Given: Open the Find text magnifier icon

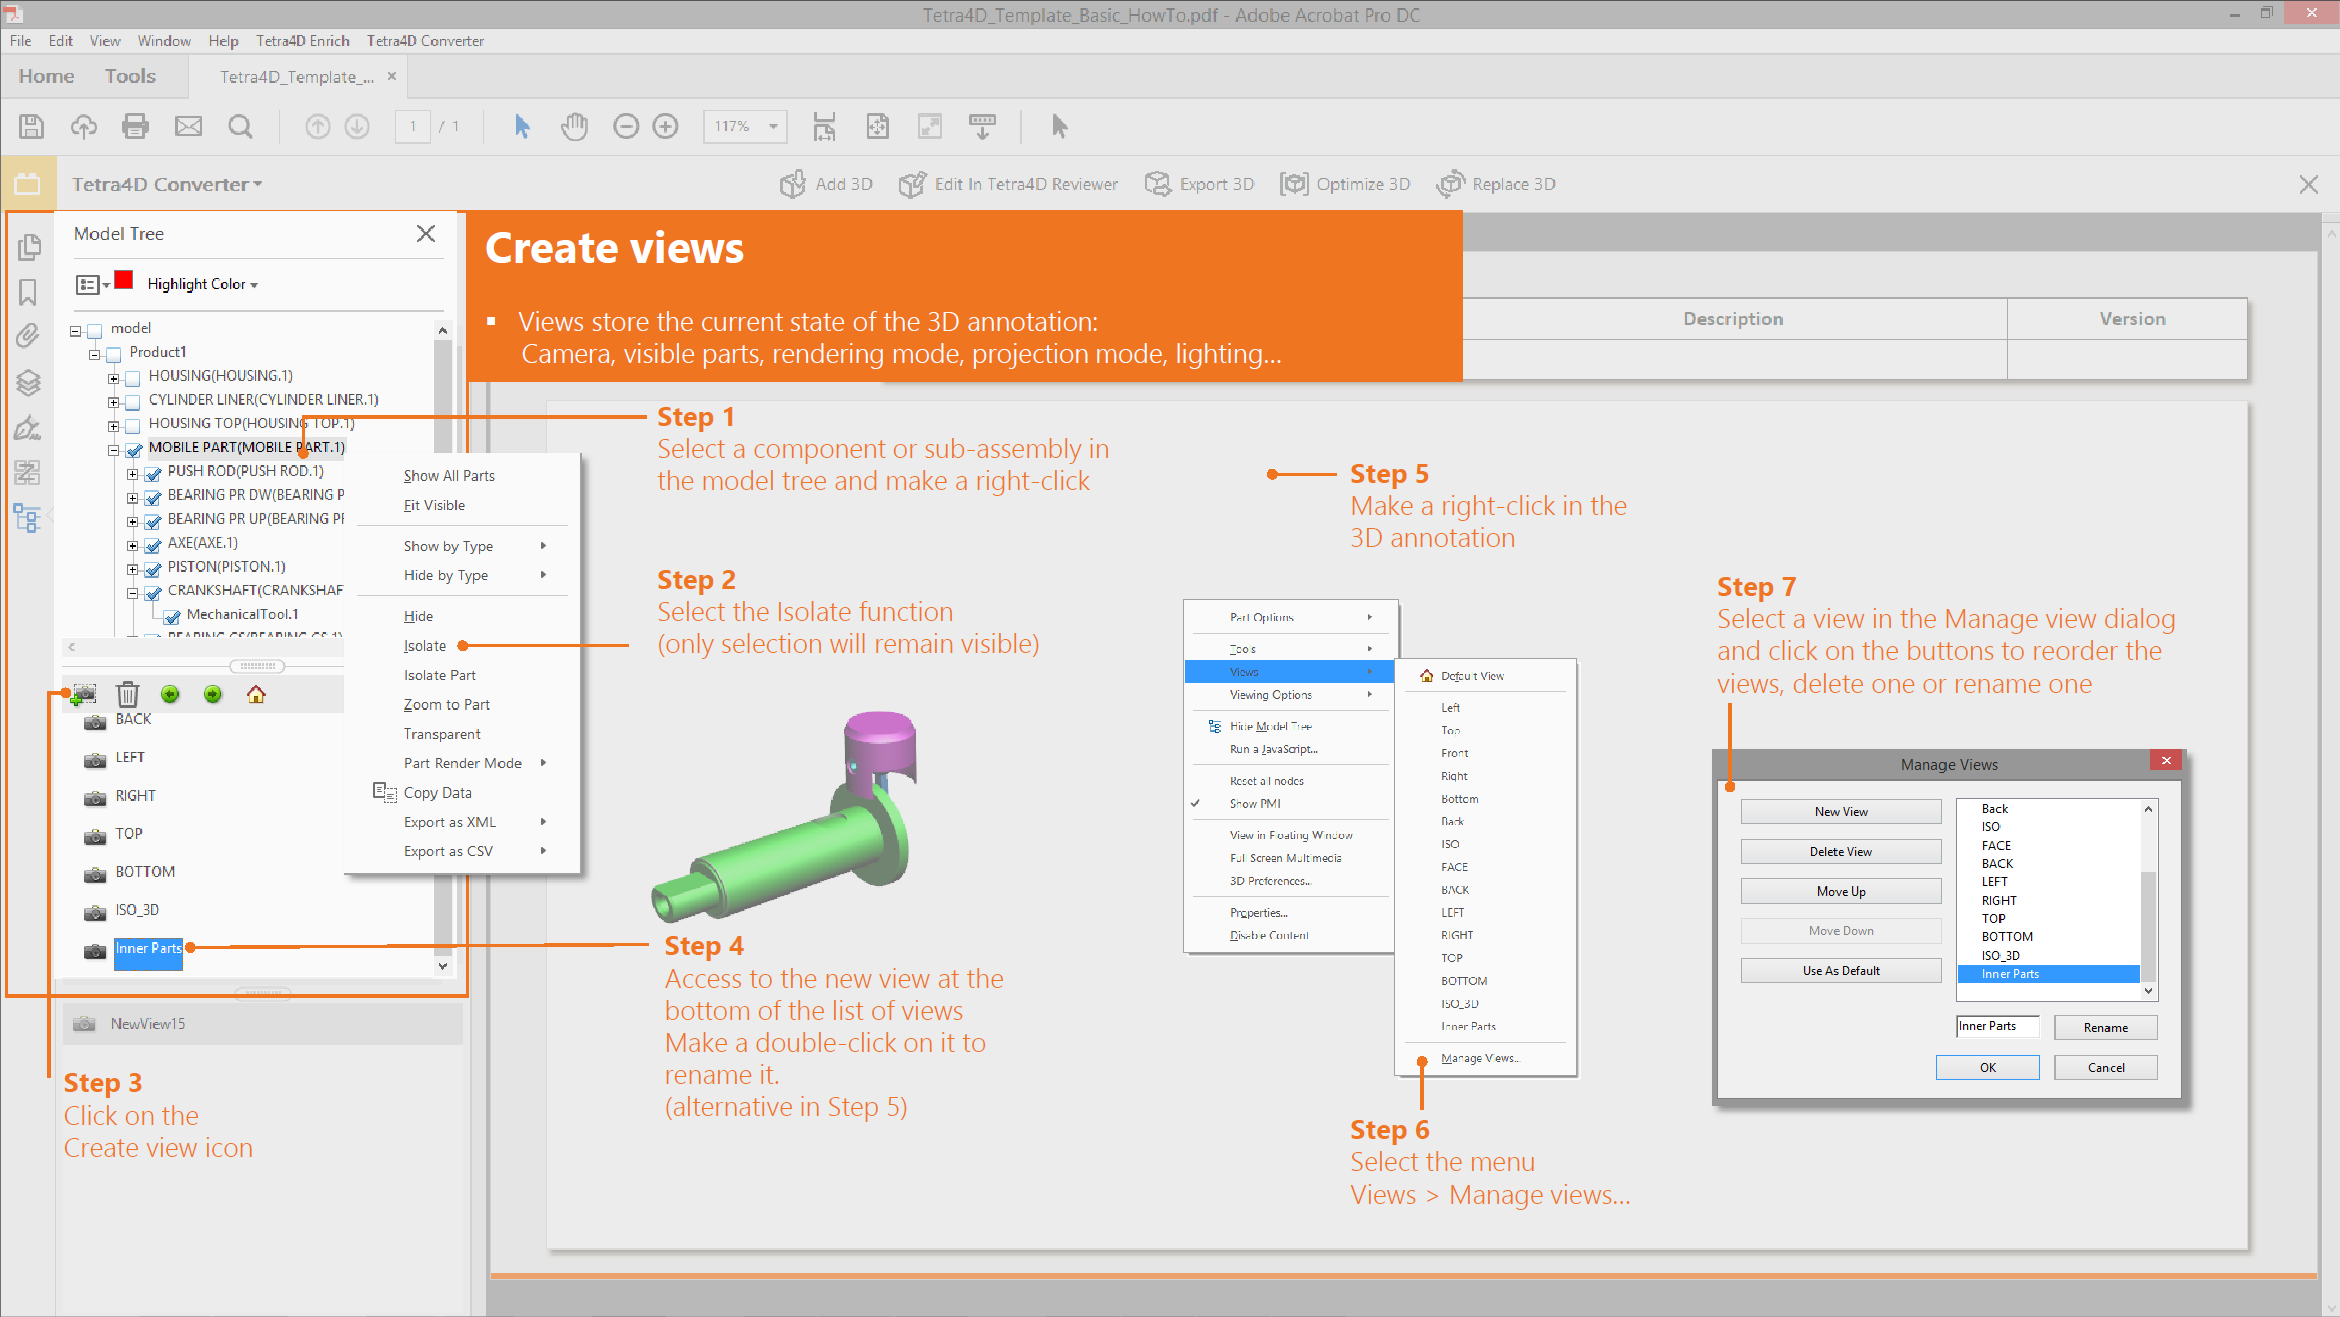Looking at the screenshot, I should pos(240,126).
